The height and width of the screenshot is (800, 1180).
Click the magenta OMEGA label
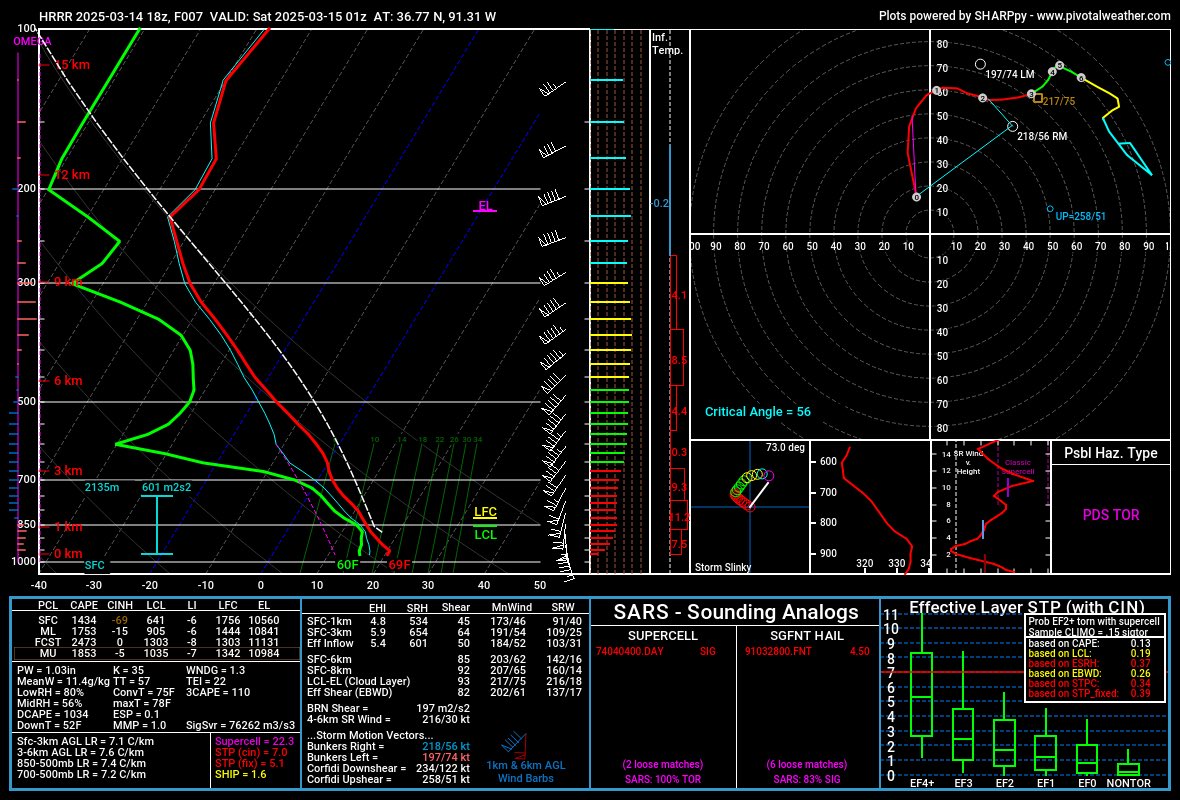click(32, 41)
